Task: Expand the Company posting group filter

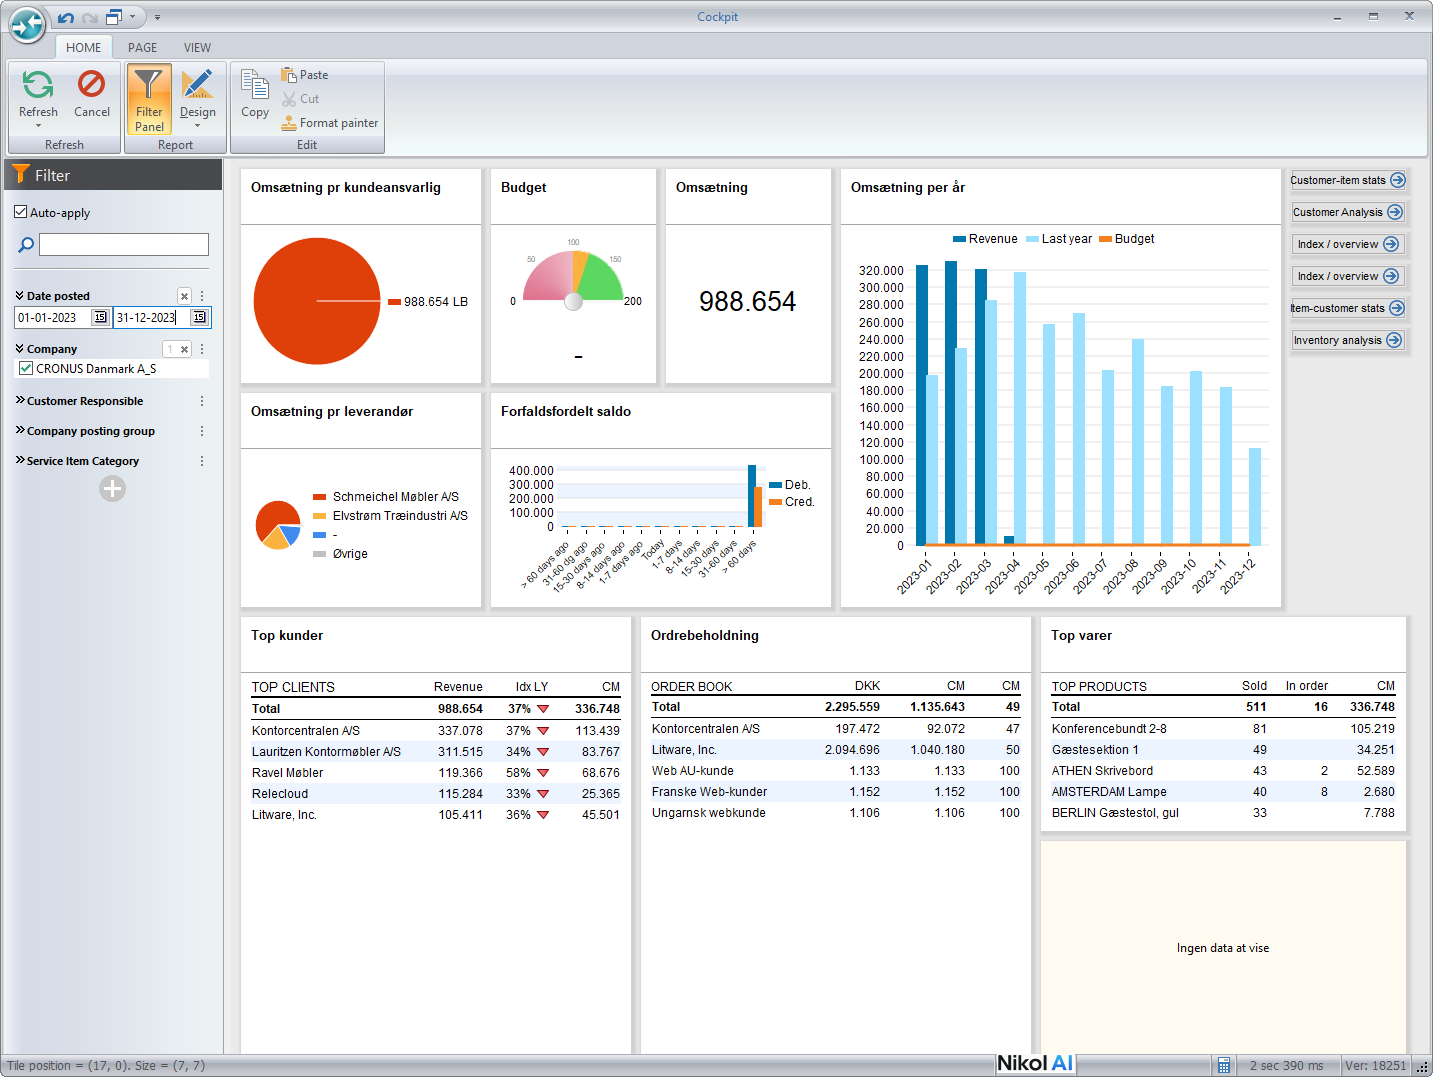Action: tap(20, 430)
